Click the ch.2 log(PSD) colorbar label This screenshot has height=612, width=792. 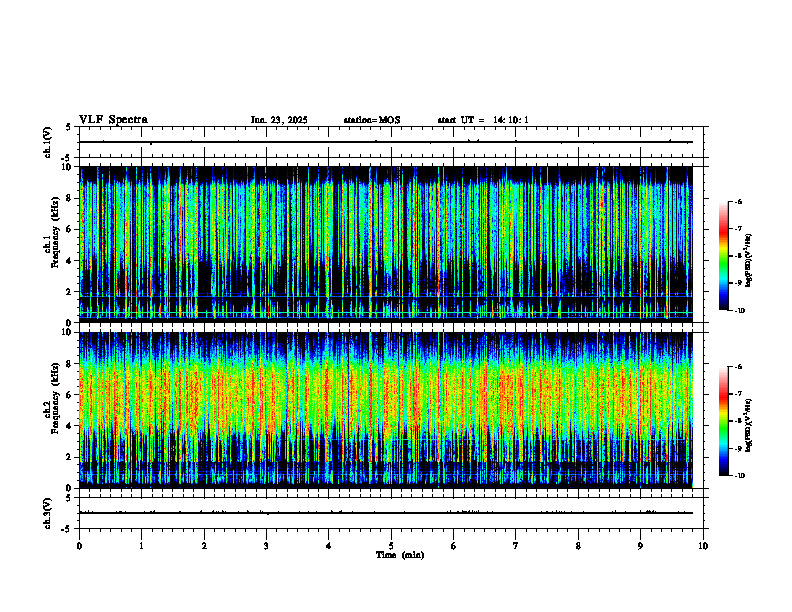pyautogui.click(x=749, y=425)
